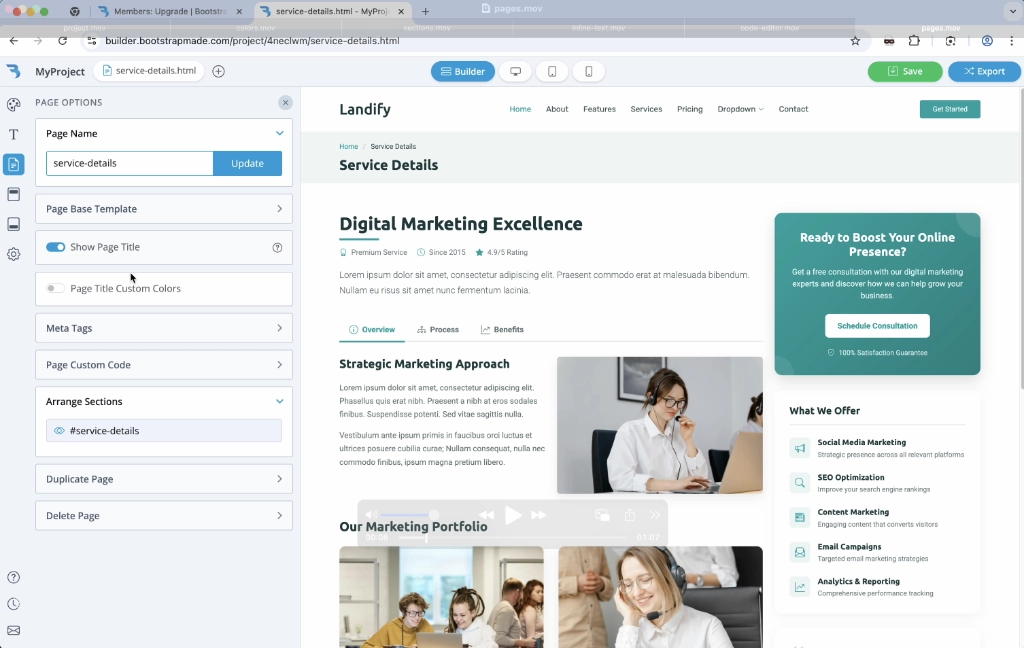Expand the Delete Page section
The height and width of the screenshot is (648, 1024).
[x=164, y=515]
